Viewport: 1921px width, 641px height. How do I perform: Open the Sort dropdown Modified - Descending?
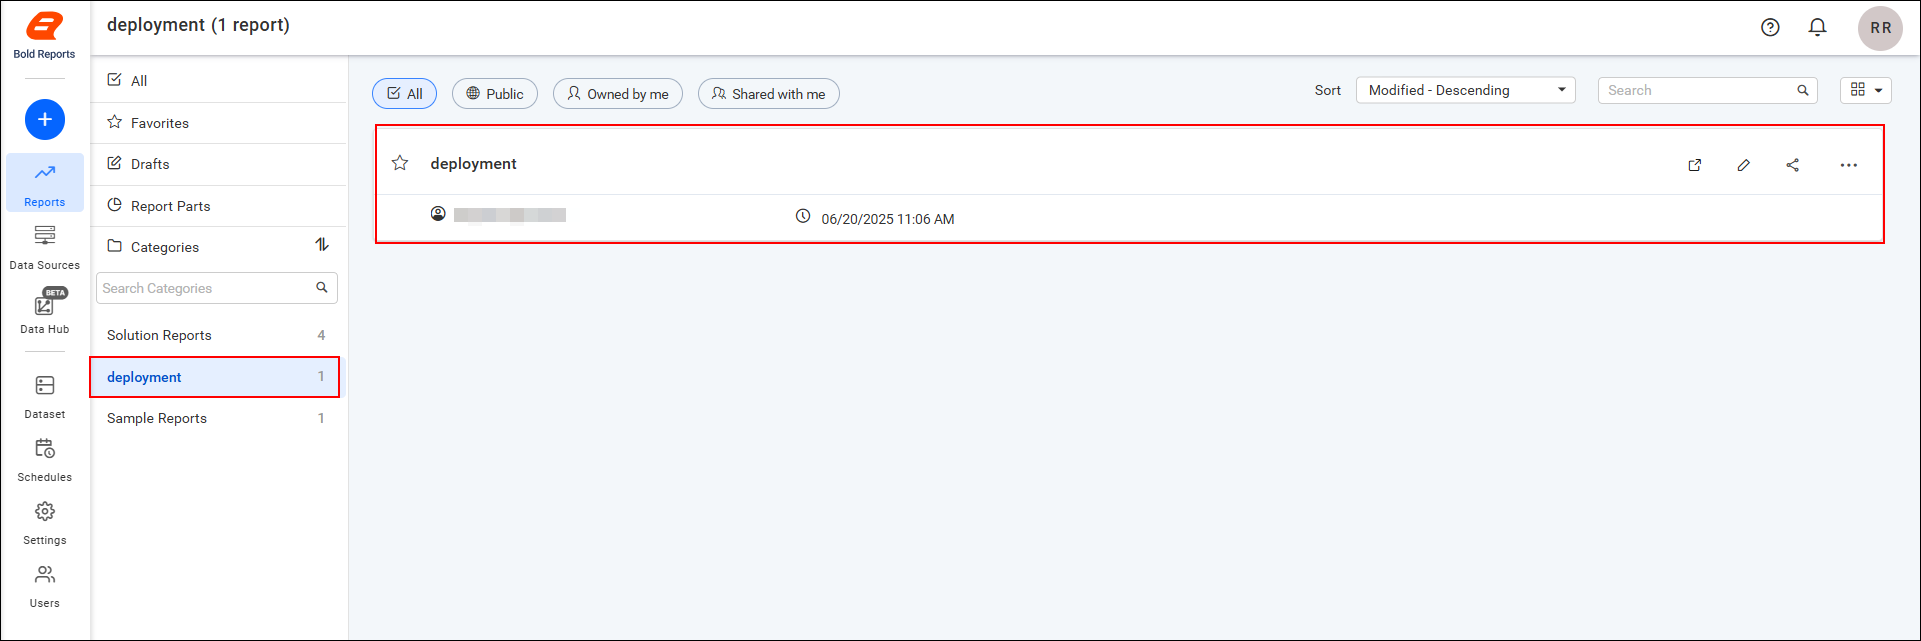click(x=1466, y=90)
